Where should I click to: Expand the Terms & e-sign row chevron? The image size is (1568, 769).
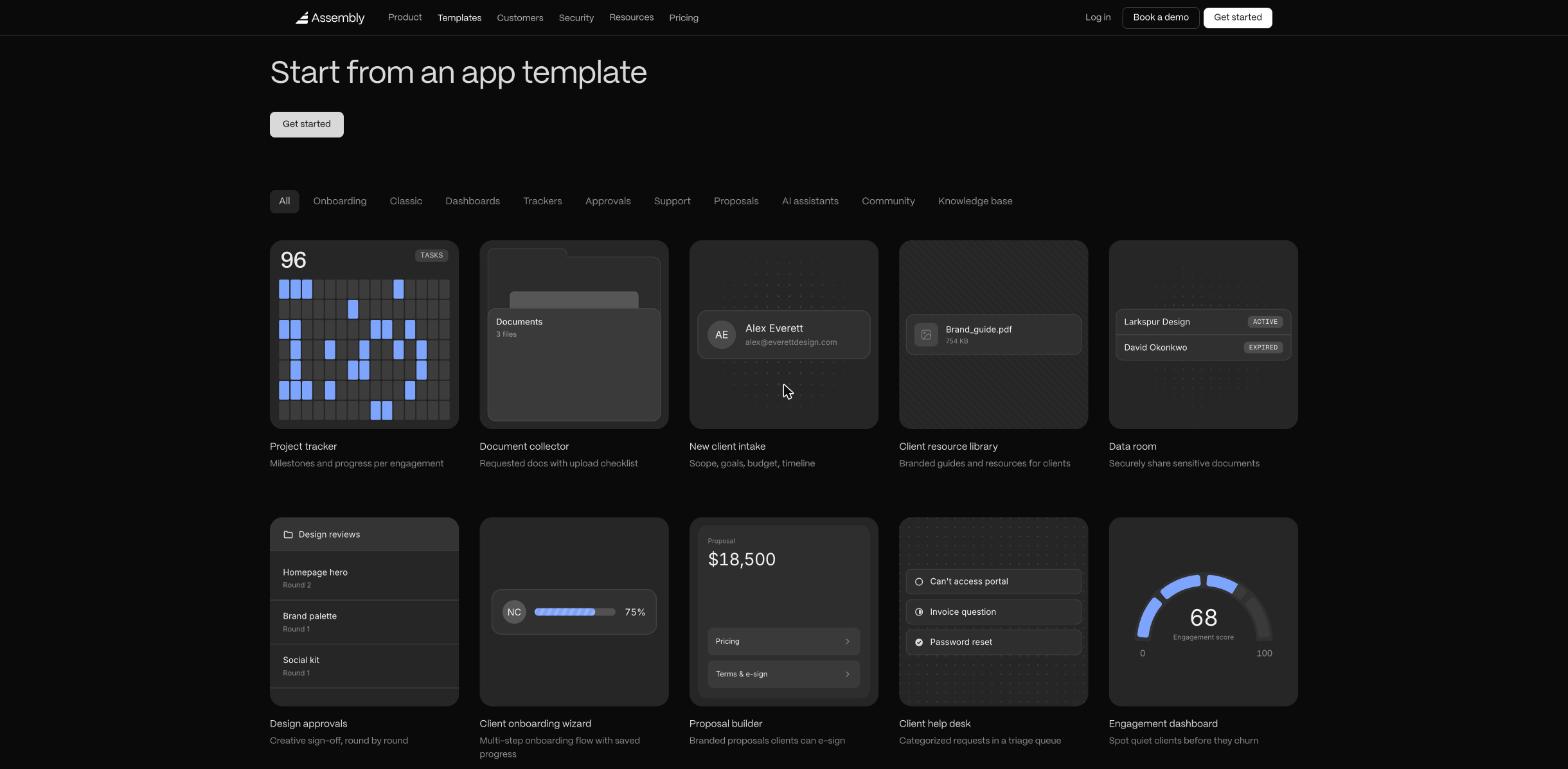847,674
